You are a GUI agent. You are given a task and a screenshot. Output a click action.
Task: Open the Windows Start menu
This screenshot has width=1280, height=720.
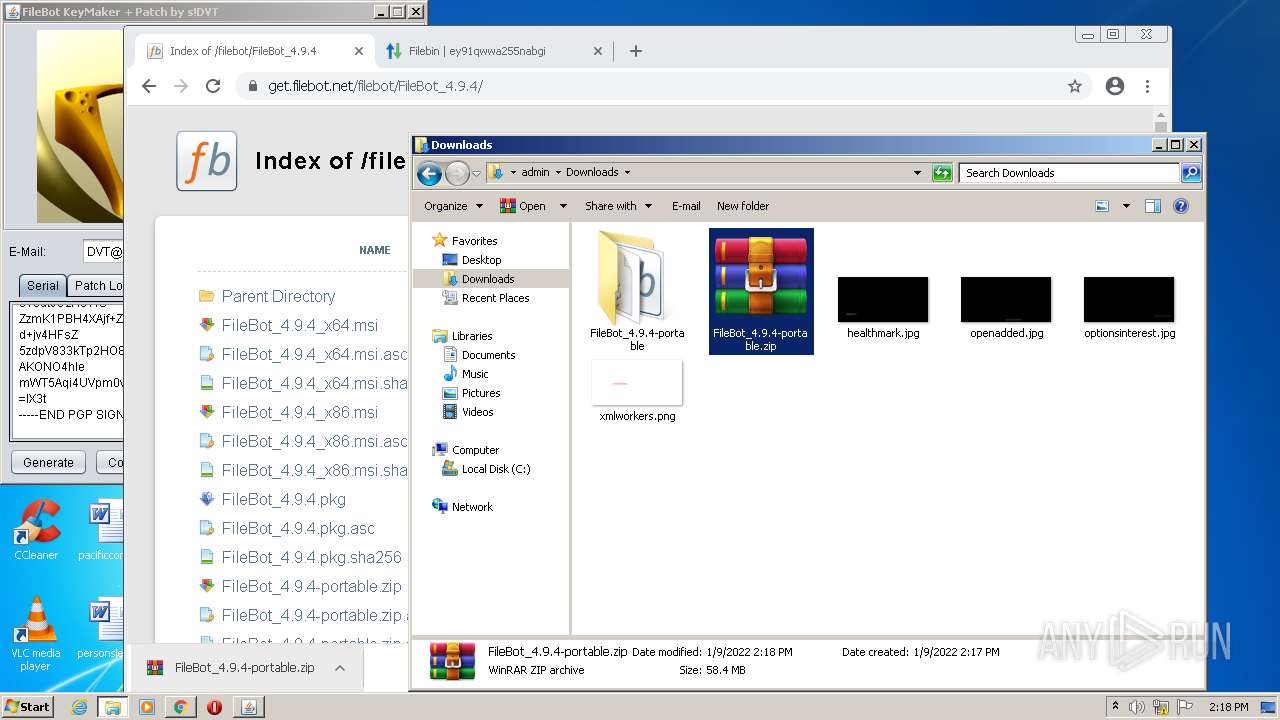click(x=27, y=706)
